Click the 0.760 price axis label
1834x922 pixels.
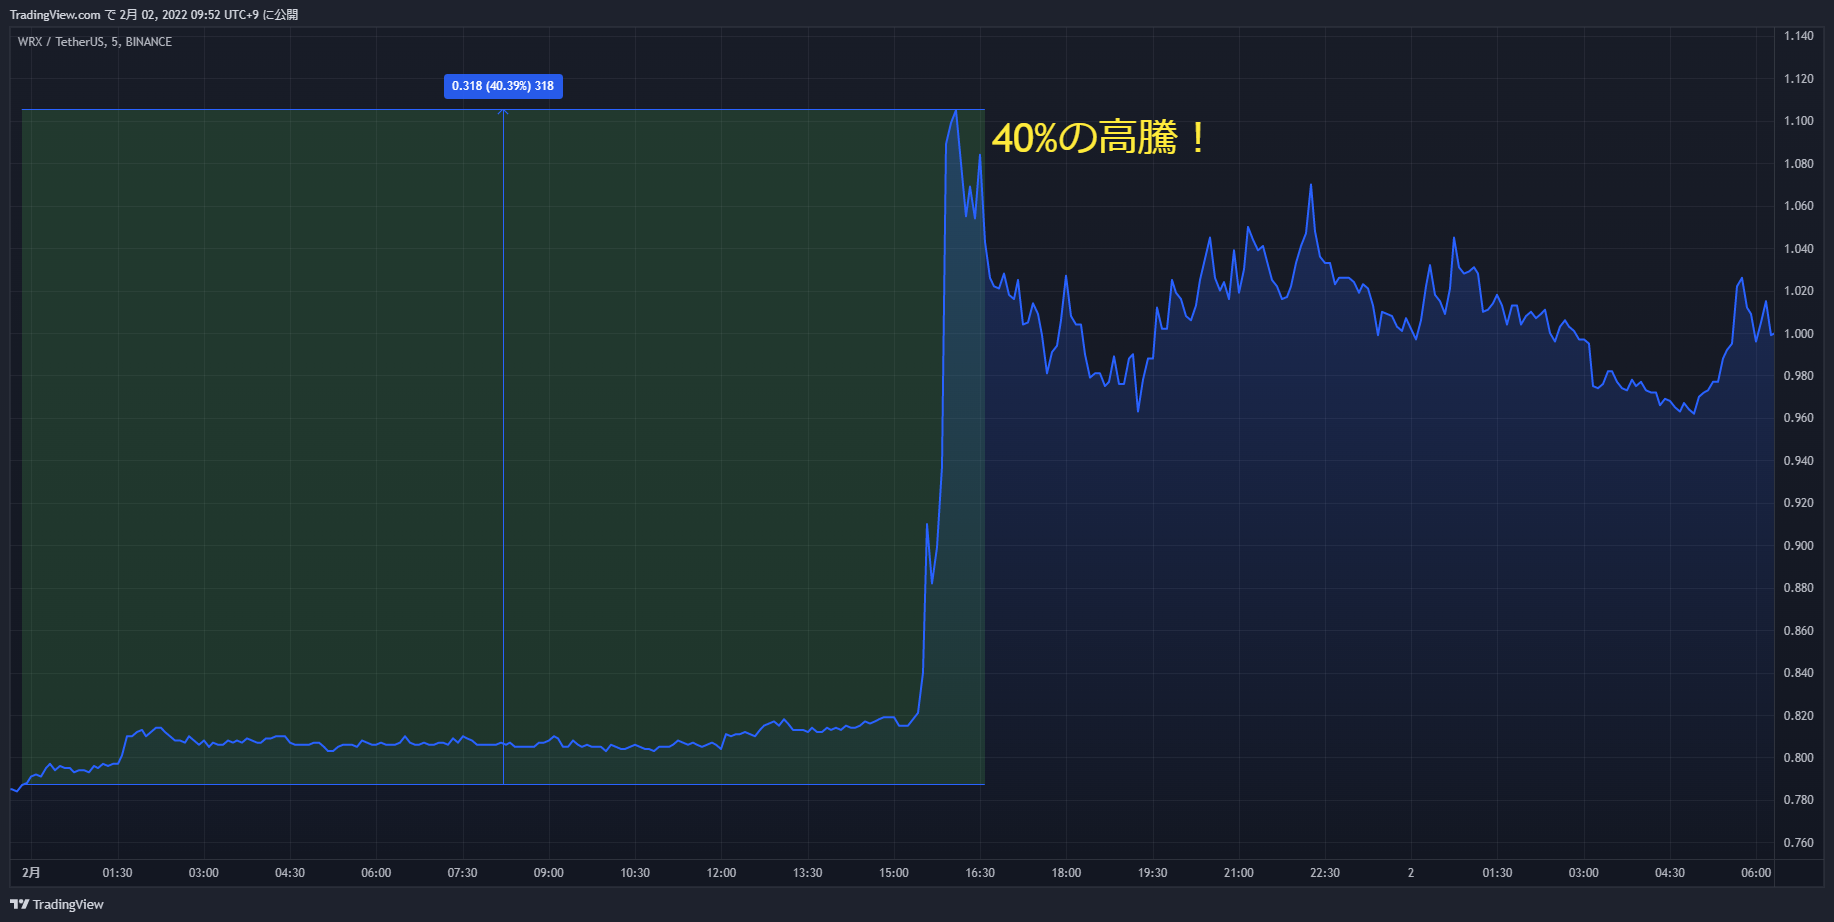tap(1798, 843)
